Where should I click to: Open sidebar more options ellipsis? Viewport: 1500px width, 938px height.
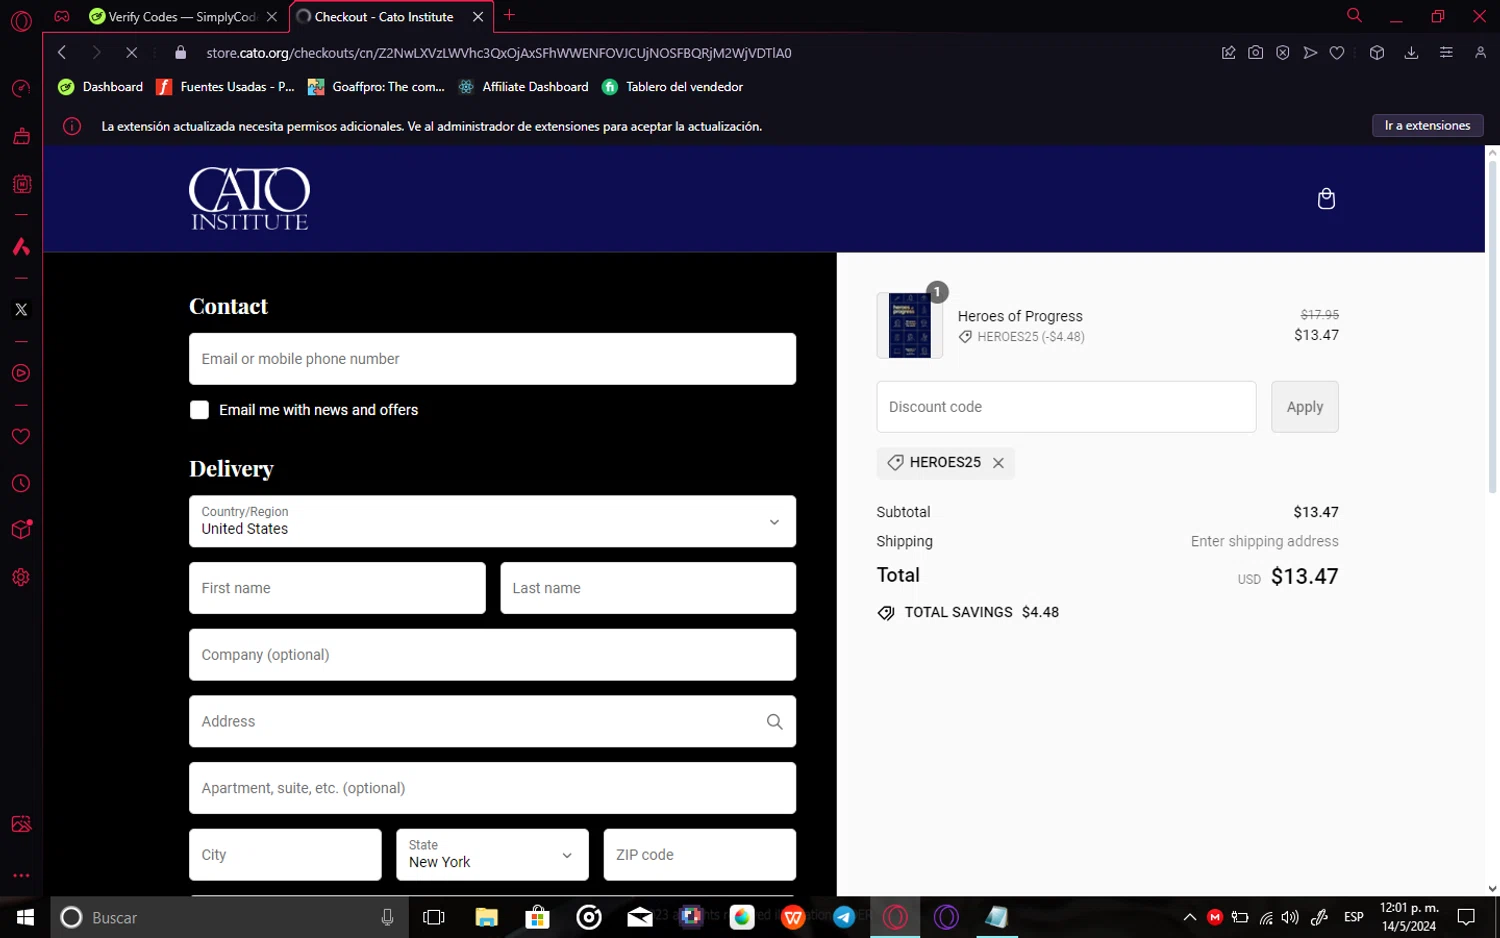pos(21,875)
